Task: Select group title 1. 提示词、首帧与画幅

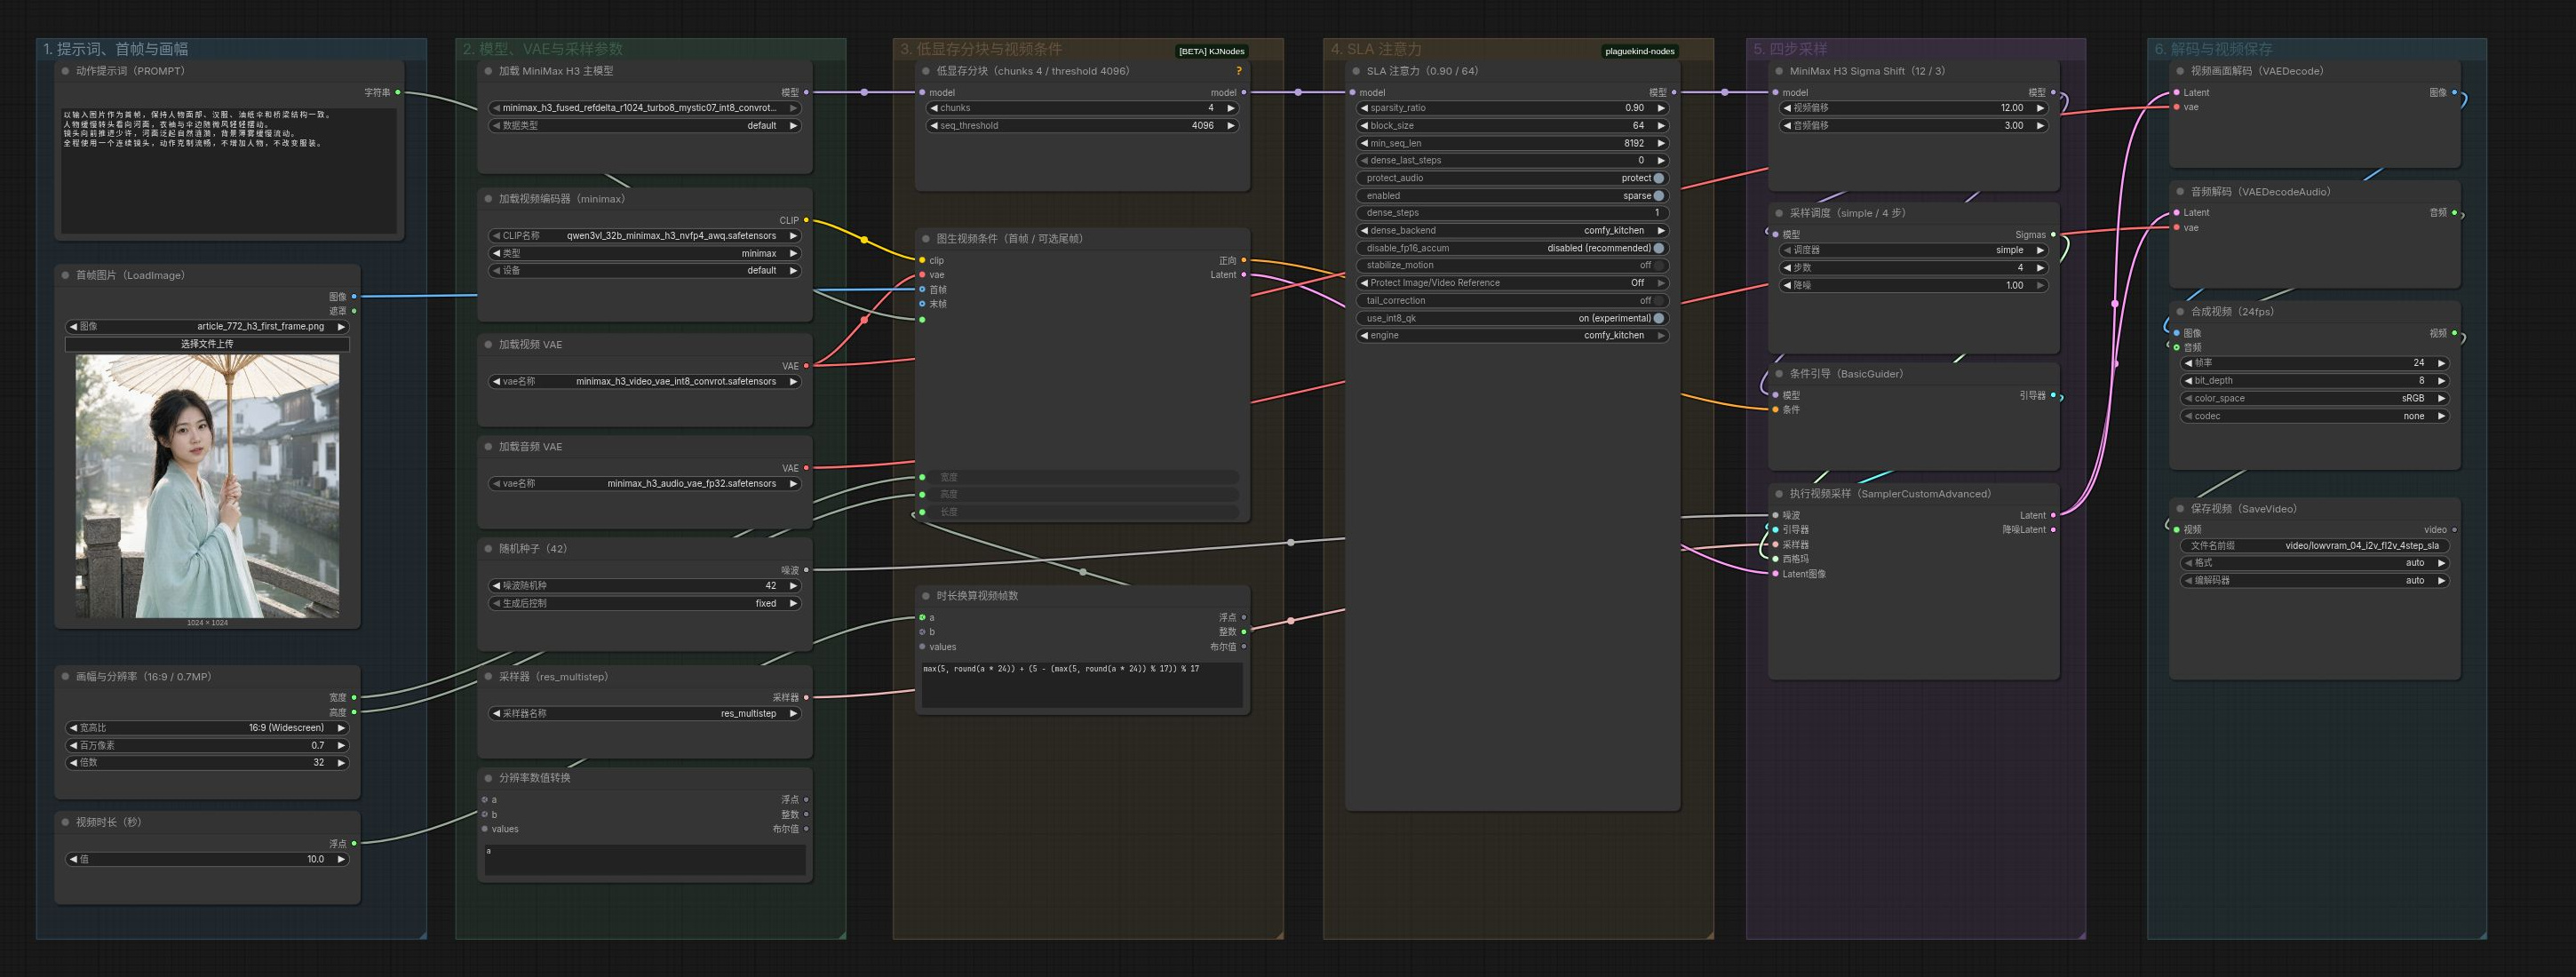Action: 115,49
